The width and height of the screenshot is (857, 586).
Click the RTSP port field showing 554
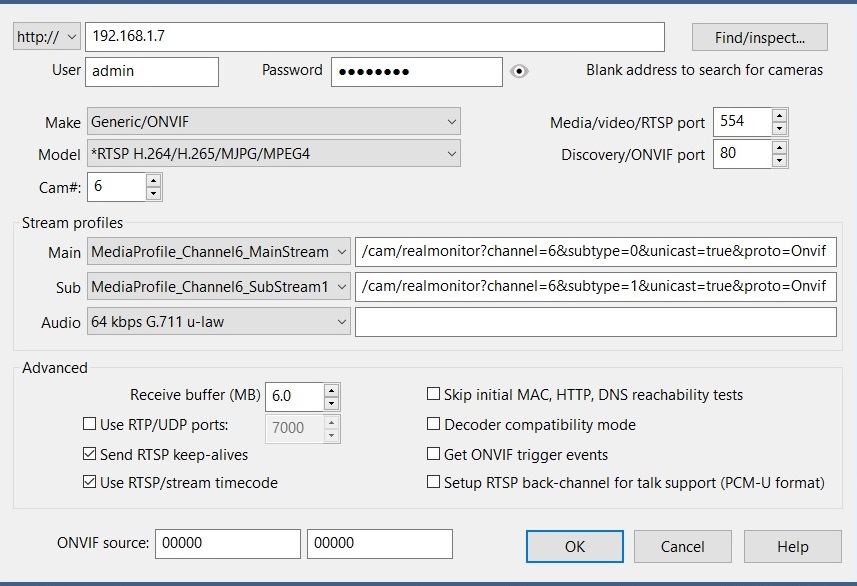[x=742, y=122]
